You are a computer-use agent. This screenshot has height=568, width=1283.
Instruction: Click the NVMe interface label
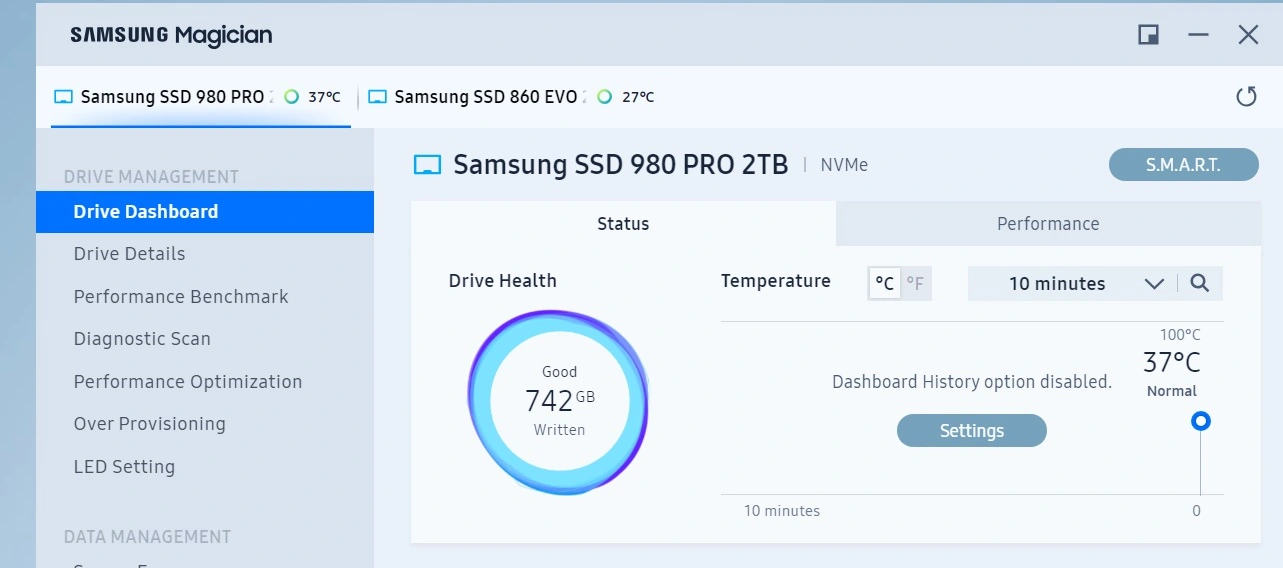[844, 165]
